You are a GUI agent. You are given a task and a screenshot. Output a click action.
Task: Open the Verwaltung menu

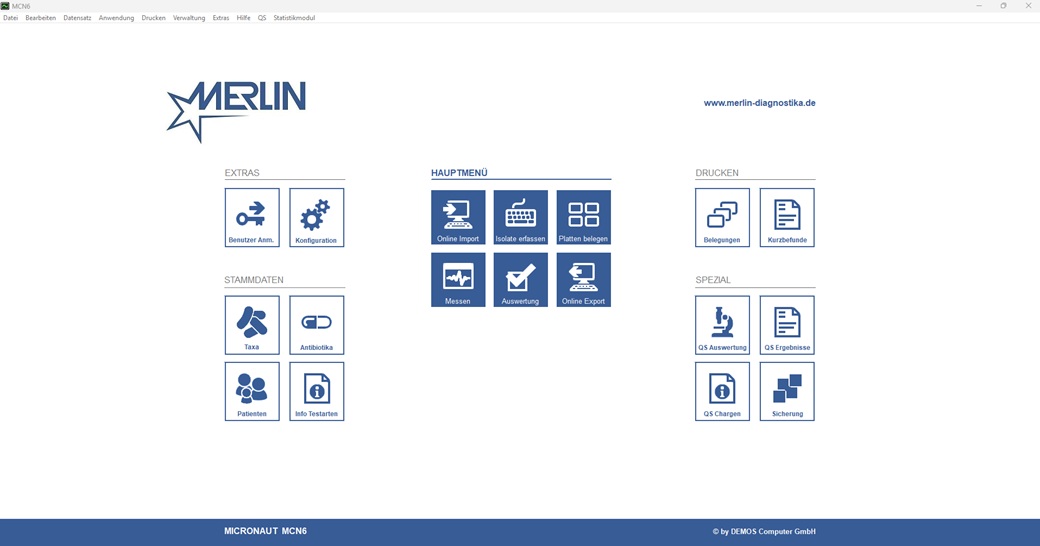[x=189, y=18]
